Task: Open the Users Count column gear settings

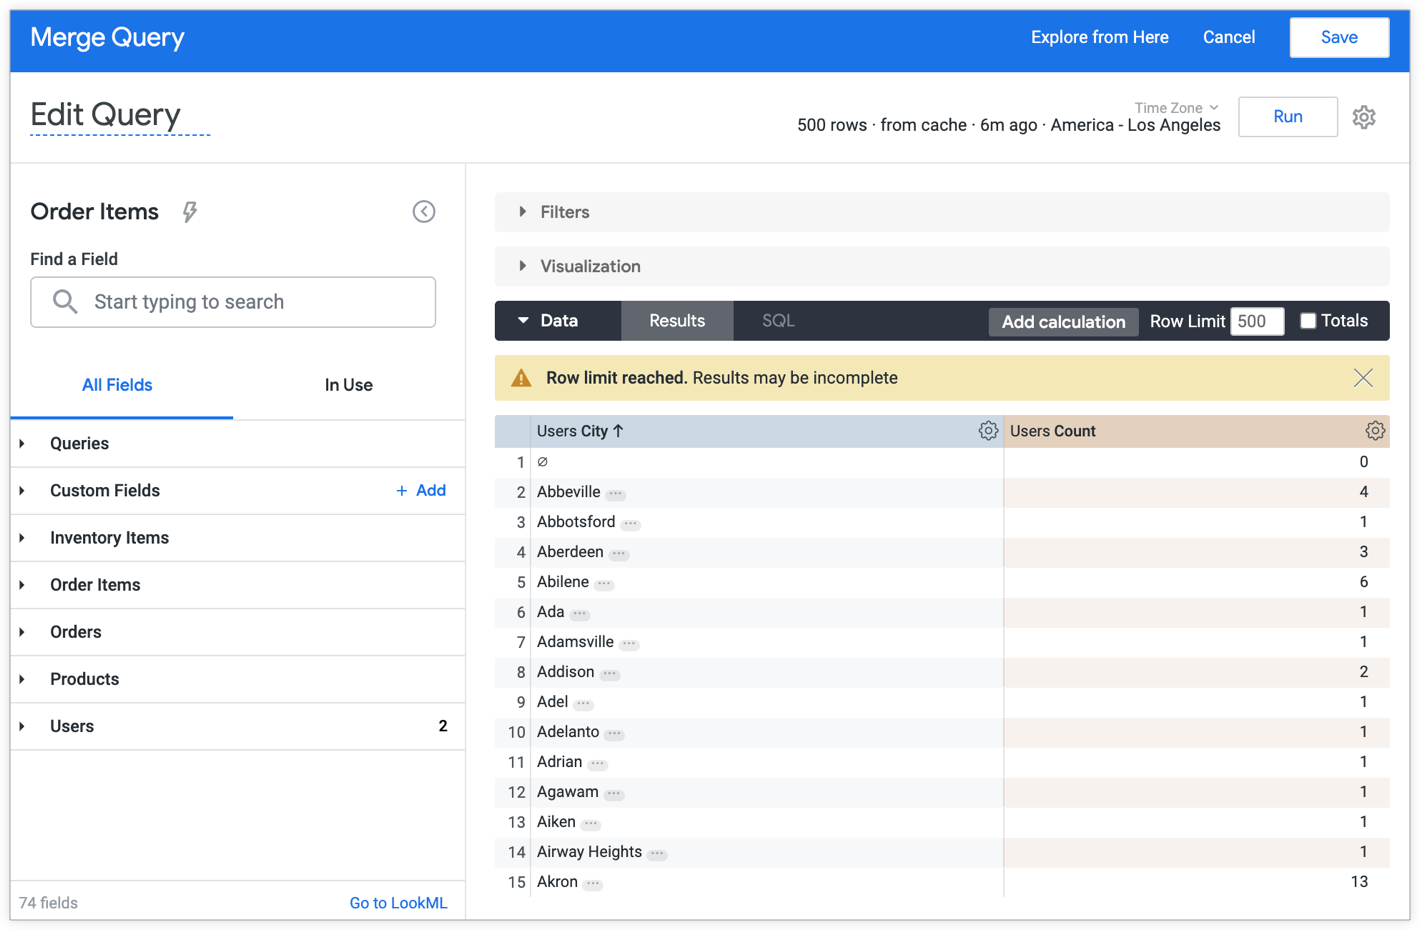Action: tap(1375, 430)
